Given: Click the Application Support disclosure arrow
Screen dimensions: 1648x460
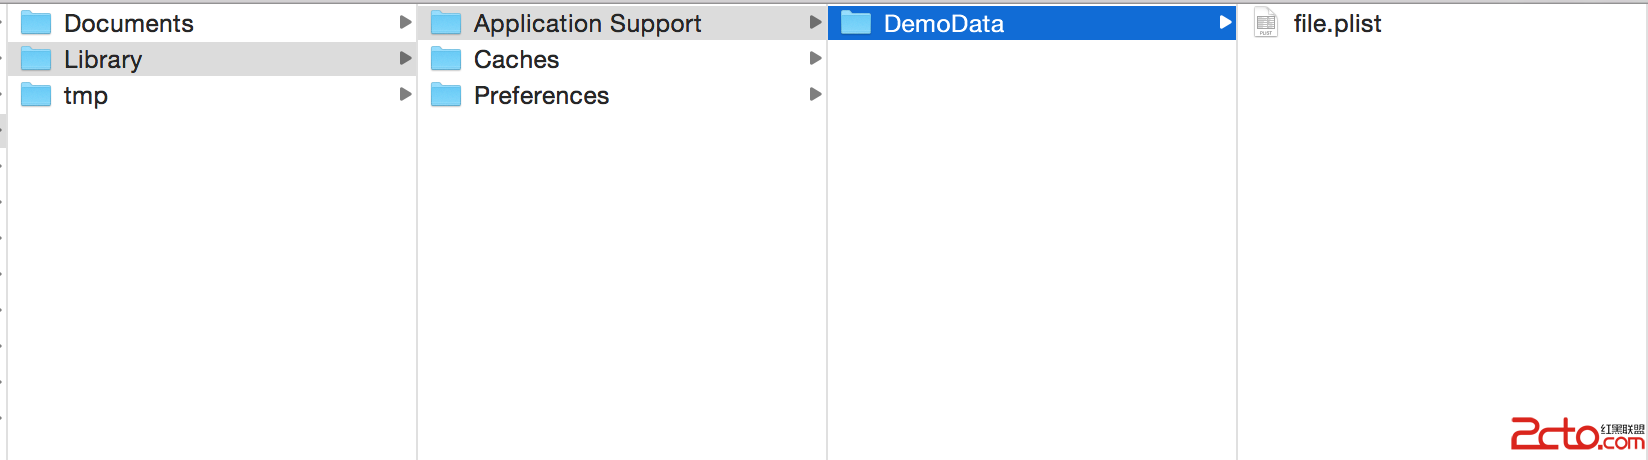Looking at the screenshot, I should point(815,22).
